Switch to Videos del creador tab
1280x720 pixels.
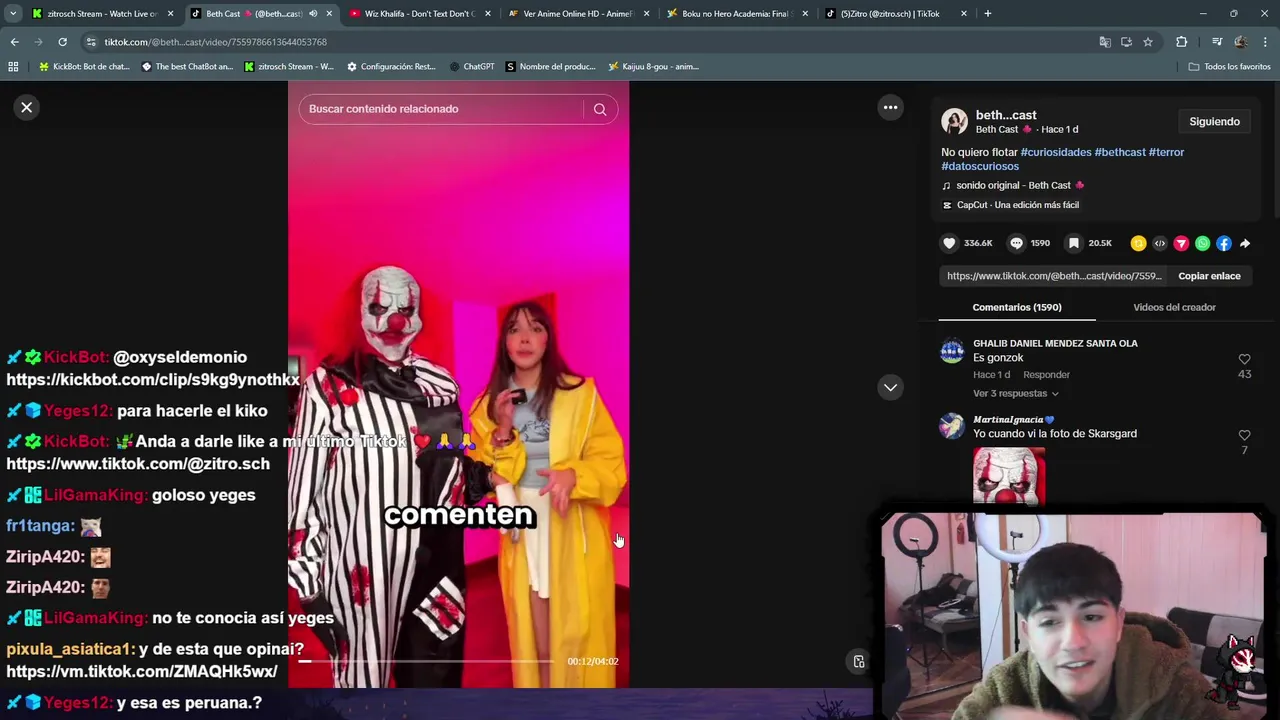[1174, 307]
